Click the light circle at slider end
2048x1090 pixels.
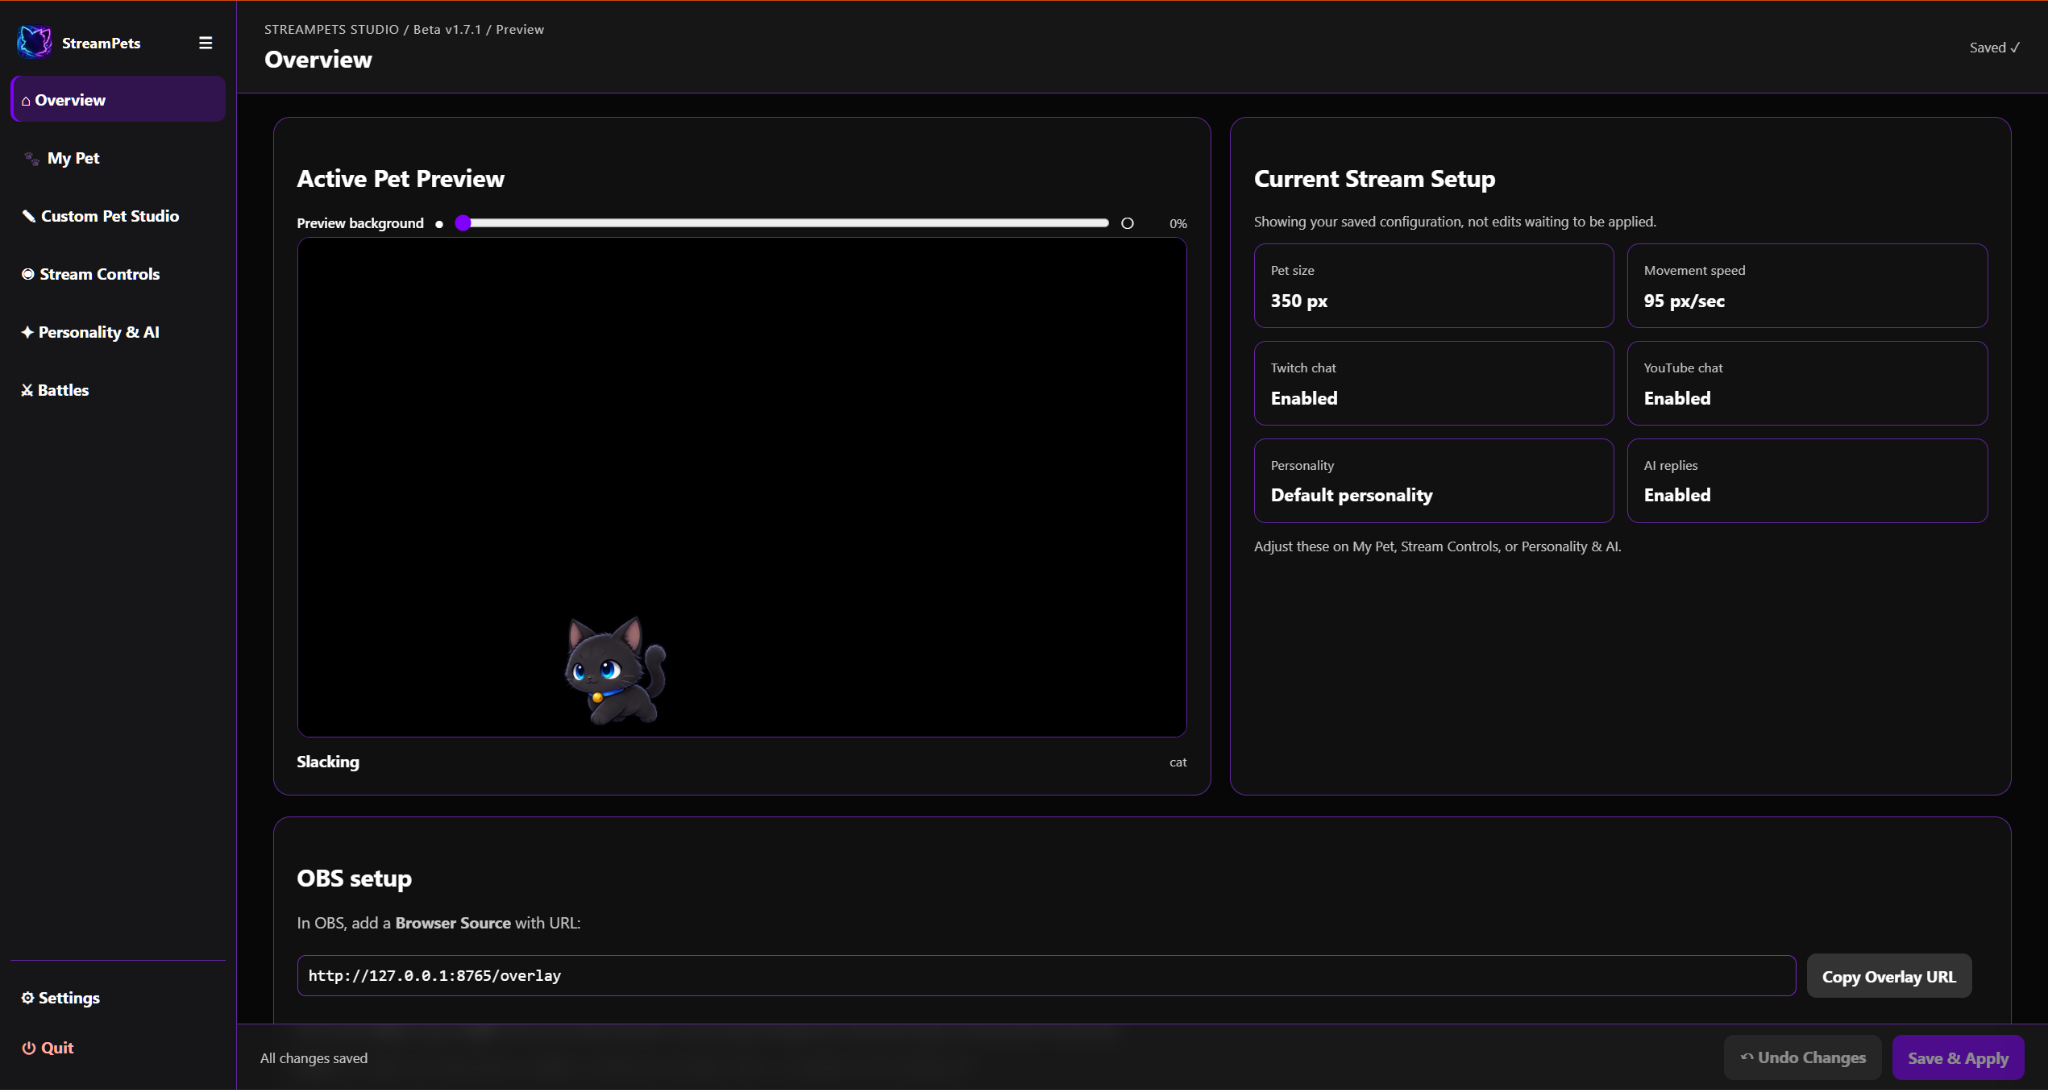1127,223
